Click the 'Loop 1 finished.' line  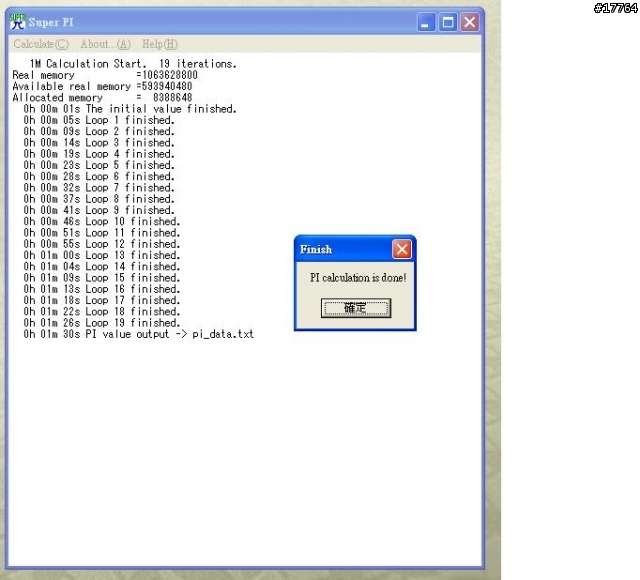click(99, 120)
